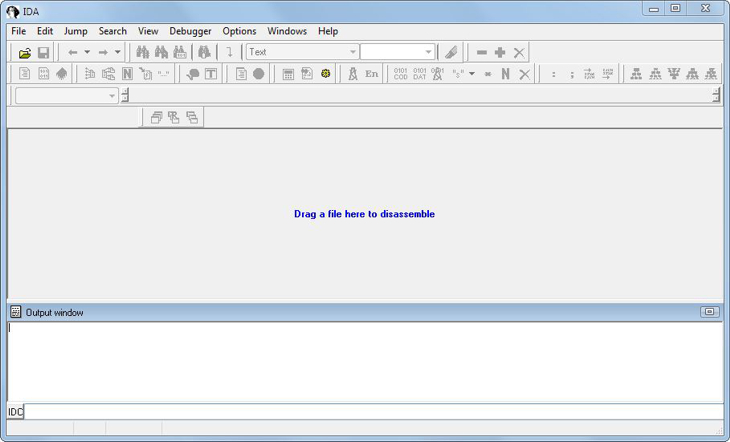The width and height of the screenshot is (730, 442).
Task: Click the green plus icon
Action: (500, 52)
